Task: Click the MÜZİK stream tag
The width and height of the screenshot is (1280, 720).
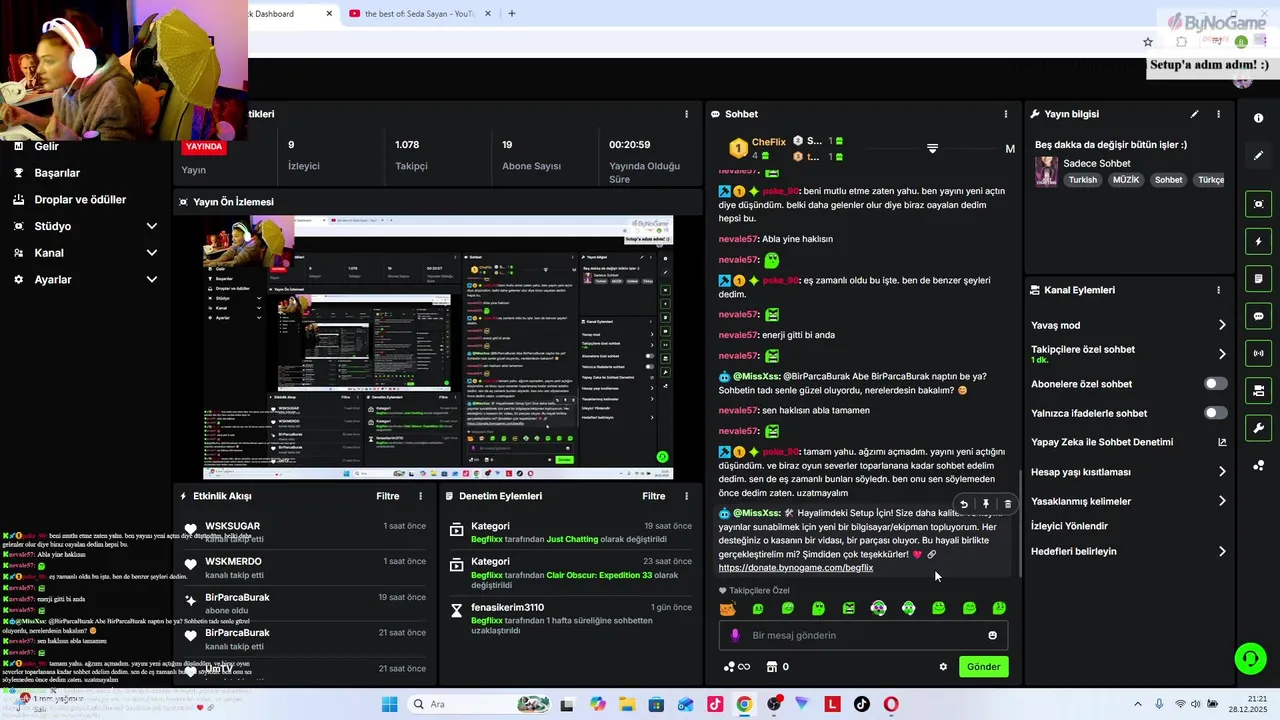Action: [x=1125, y=180]
